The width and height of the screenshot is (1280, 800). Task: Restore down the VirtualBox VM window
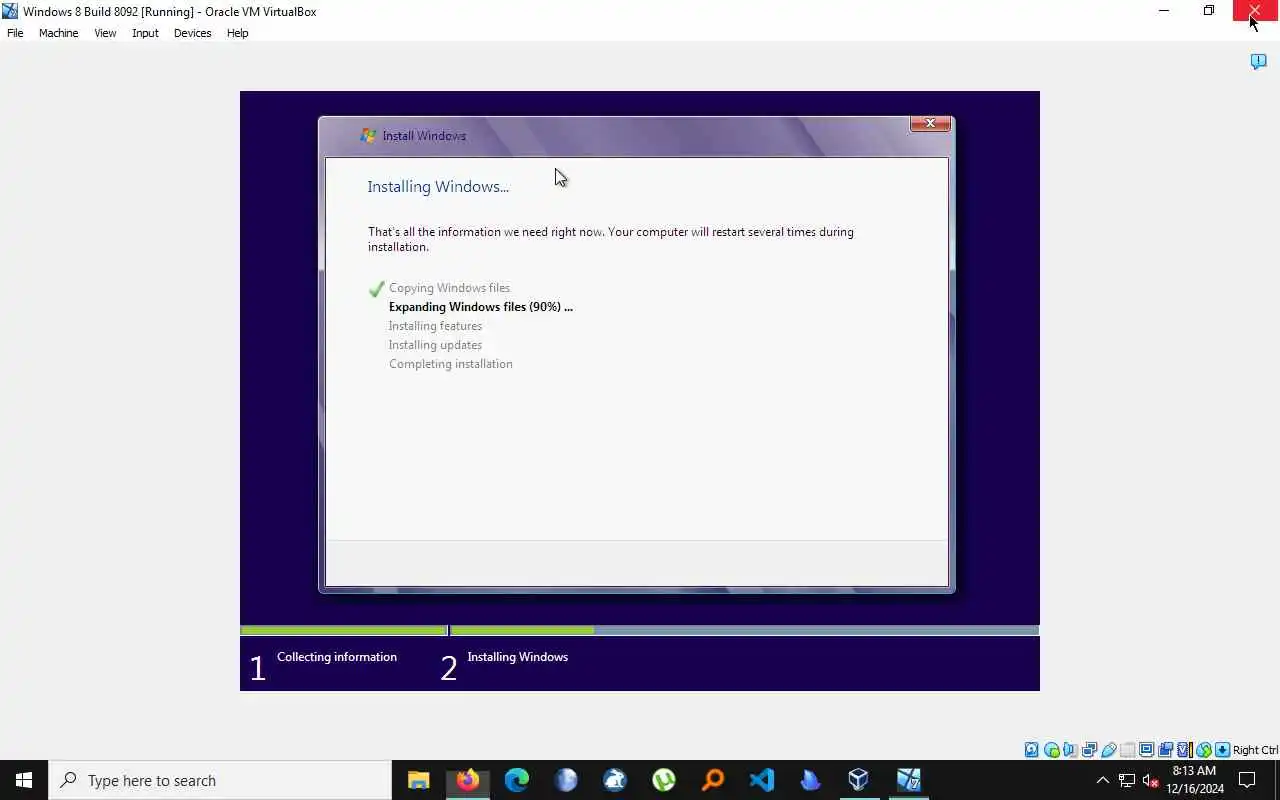(x=1209, y=11)
